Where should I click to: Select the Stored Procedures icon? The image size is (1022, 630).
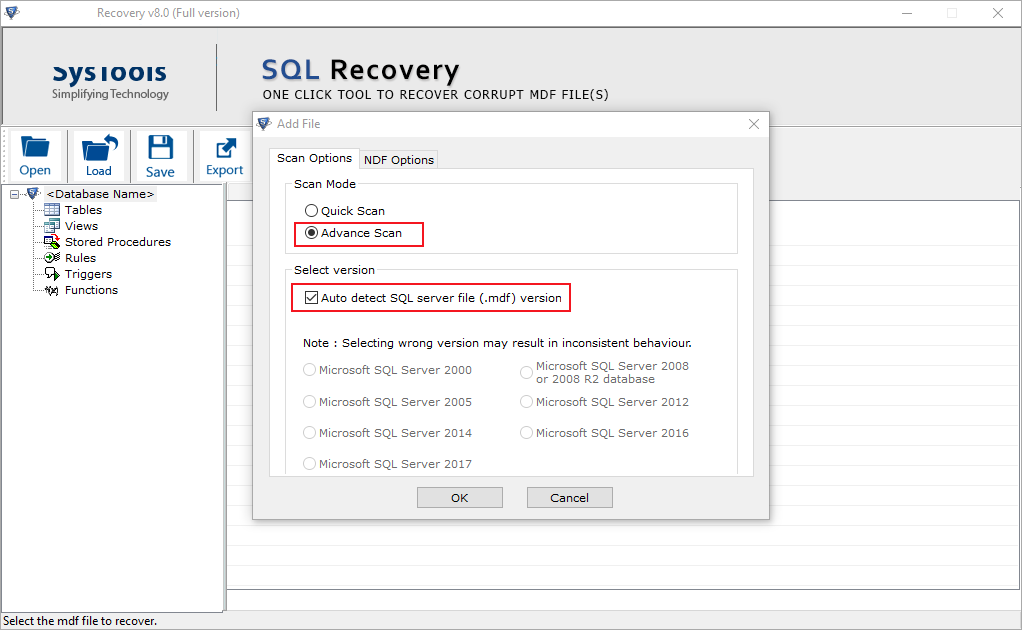[x=51, y=242]
